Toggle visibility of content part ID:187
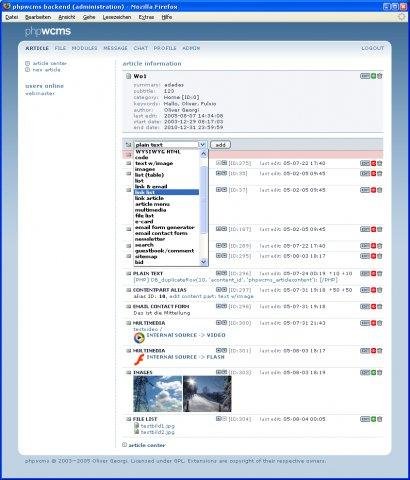 coord(373,229)
